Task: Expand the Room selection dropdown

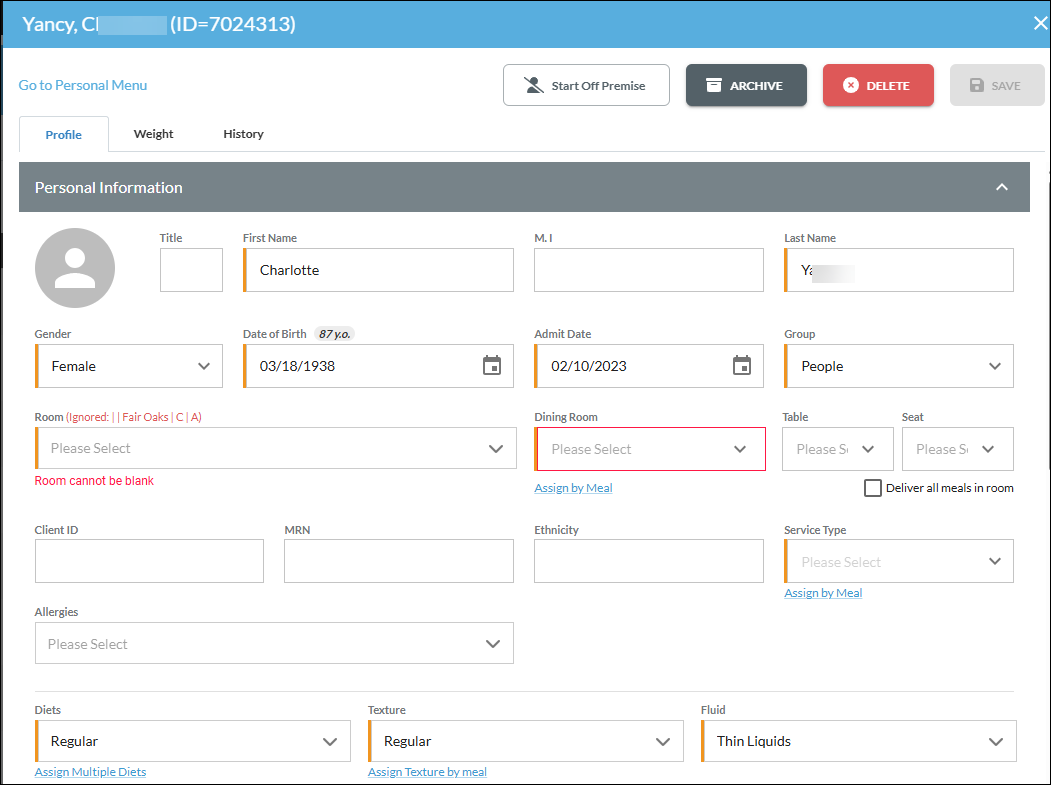Action: pos(275,448)
